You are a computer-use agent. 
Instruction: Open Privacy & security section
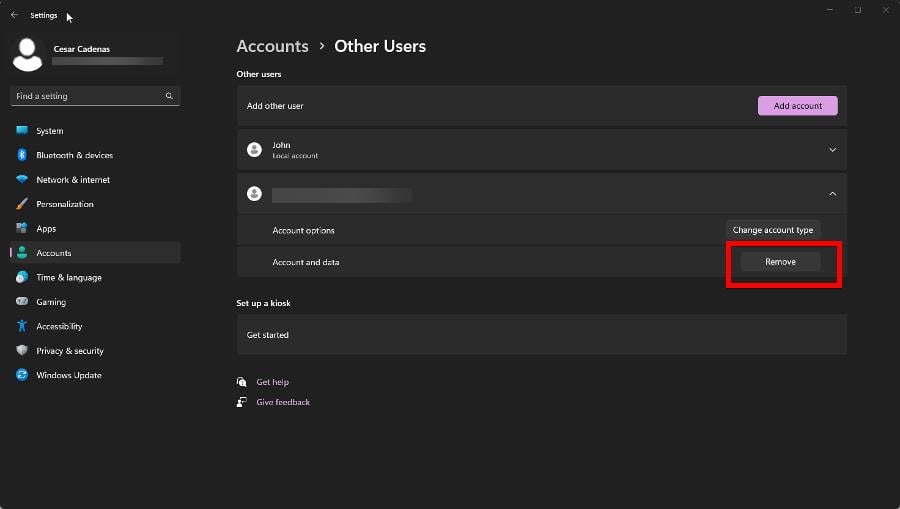click(x=69, y=351)
